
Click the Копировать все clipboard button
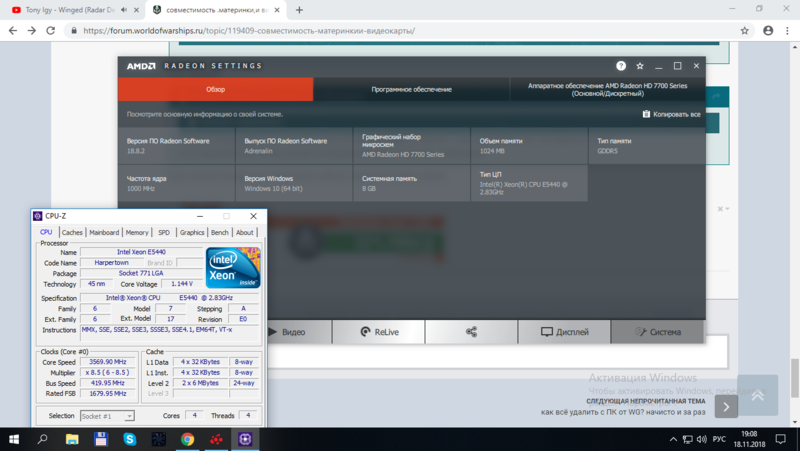[x=671, y=114]
